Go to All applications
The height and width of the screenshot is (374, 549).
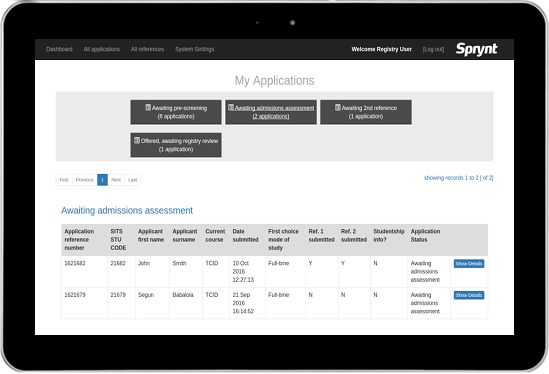click(102, 49)
